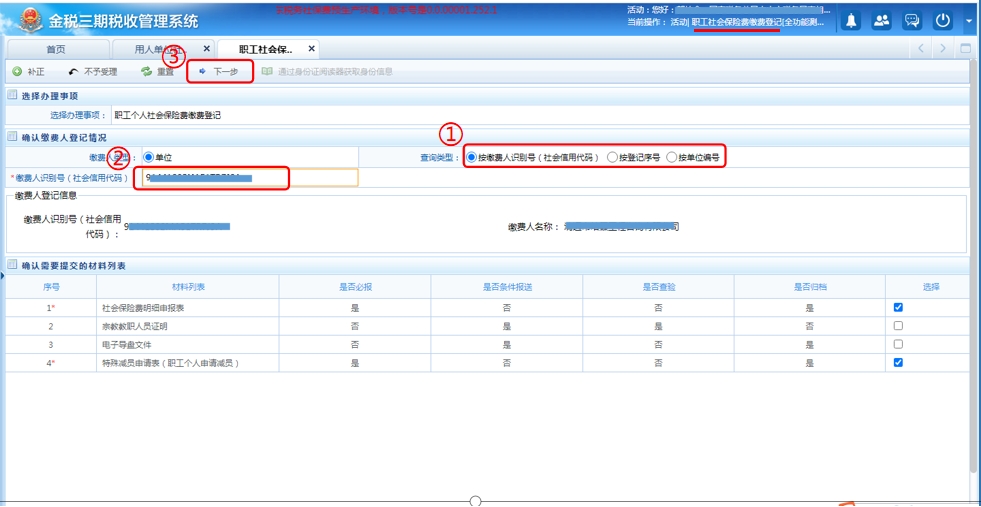Collapse the 选择办理事项 section
Screen dimensions: 981x507
[12, 96]
